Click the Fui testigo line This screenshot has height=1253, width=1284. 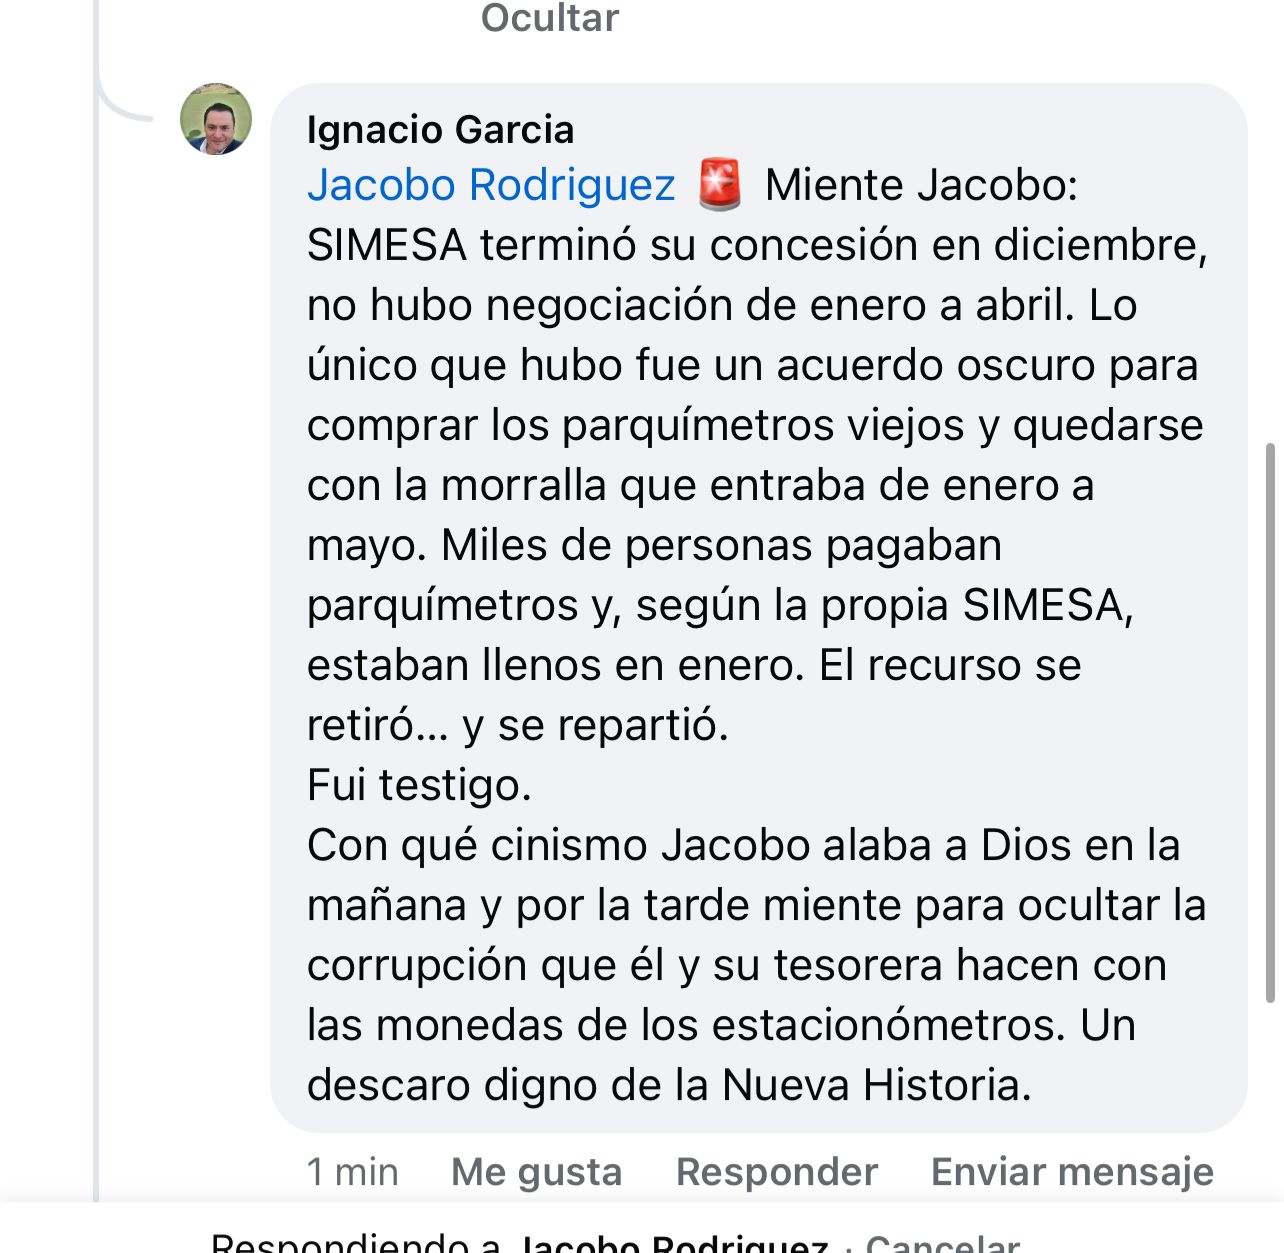click(419, 785)
